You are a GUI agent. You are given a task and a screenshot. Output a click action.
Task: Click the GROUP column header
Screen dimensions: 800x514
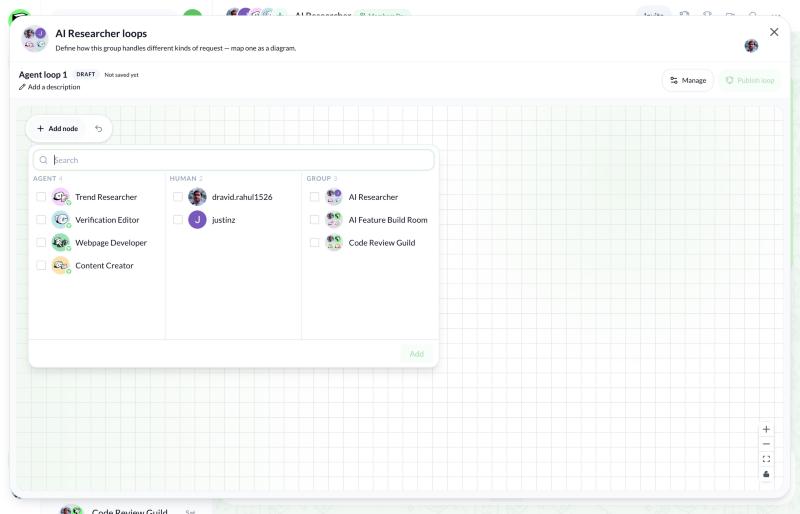[x=319, y=179]
